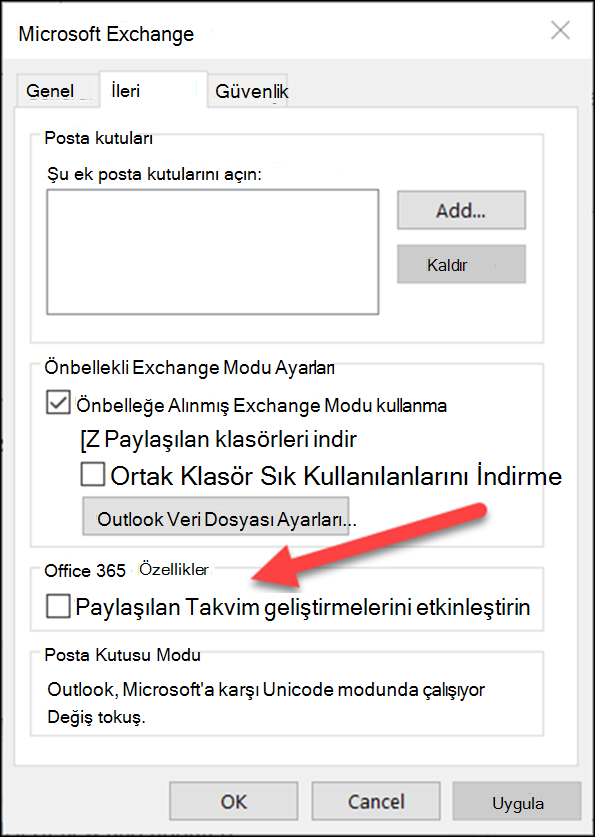Open the Güvenlik tab
The height and width of the screenshot is (837, 595).
coord(248,91)
